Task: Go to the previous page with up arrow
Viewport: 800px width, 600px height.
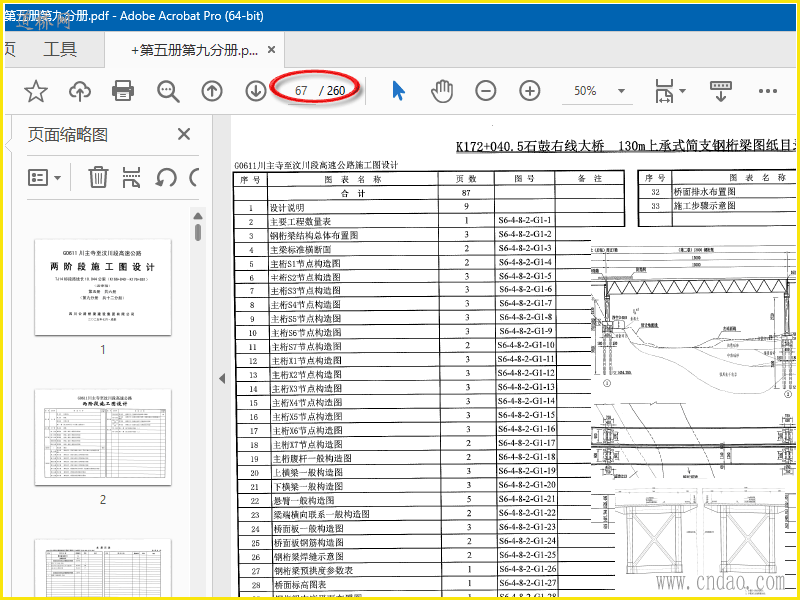Action: pyautogui.click(x=212, y=91)
